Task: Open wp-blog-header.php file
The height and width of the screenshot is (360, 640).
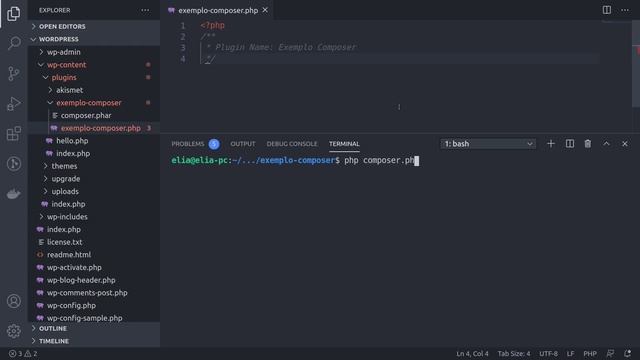Action: point(81,280)
